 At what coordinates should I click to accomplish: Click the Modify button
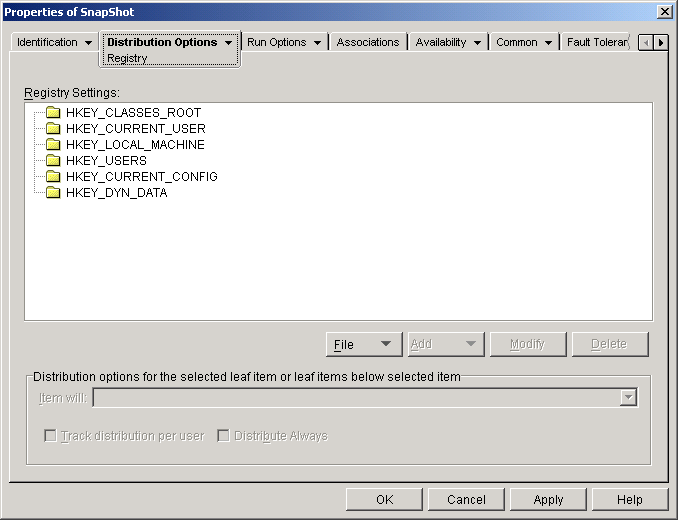528,344
